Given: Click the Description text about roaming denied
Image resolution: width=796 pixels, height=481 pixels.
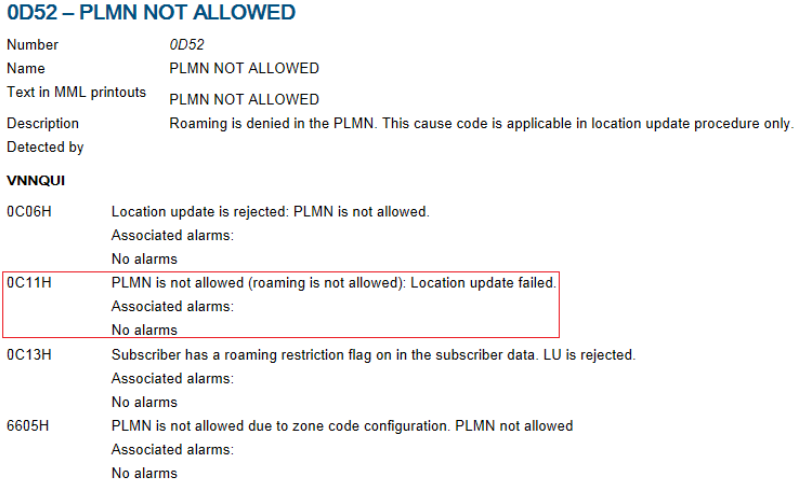Looking at the screenshot, I should coord(481,123).
